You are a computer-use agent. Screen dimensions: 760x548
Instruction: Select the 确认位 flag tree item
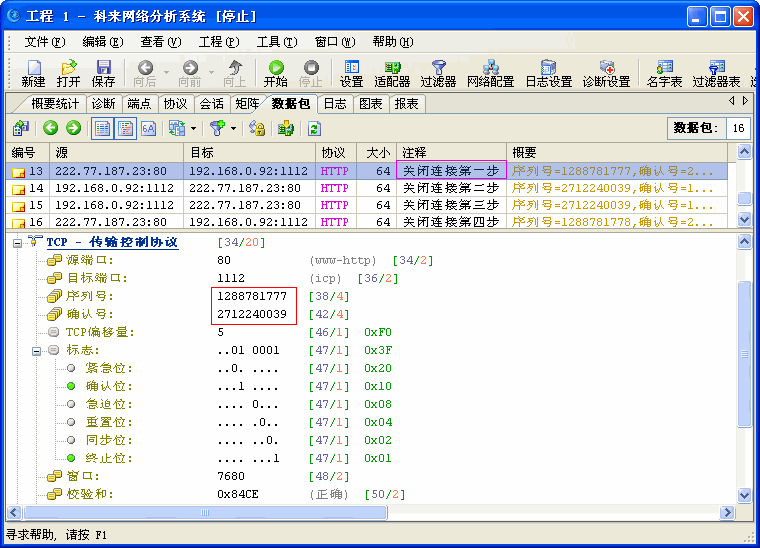(109, 386)
